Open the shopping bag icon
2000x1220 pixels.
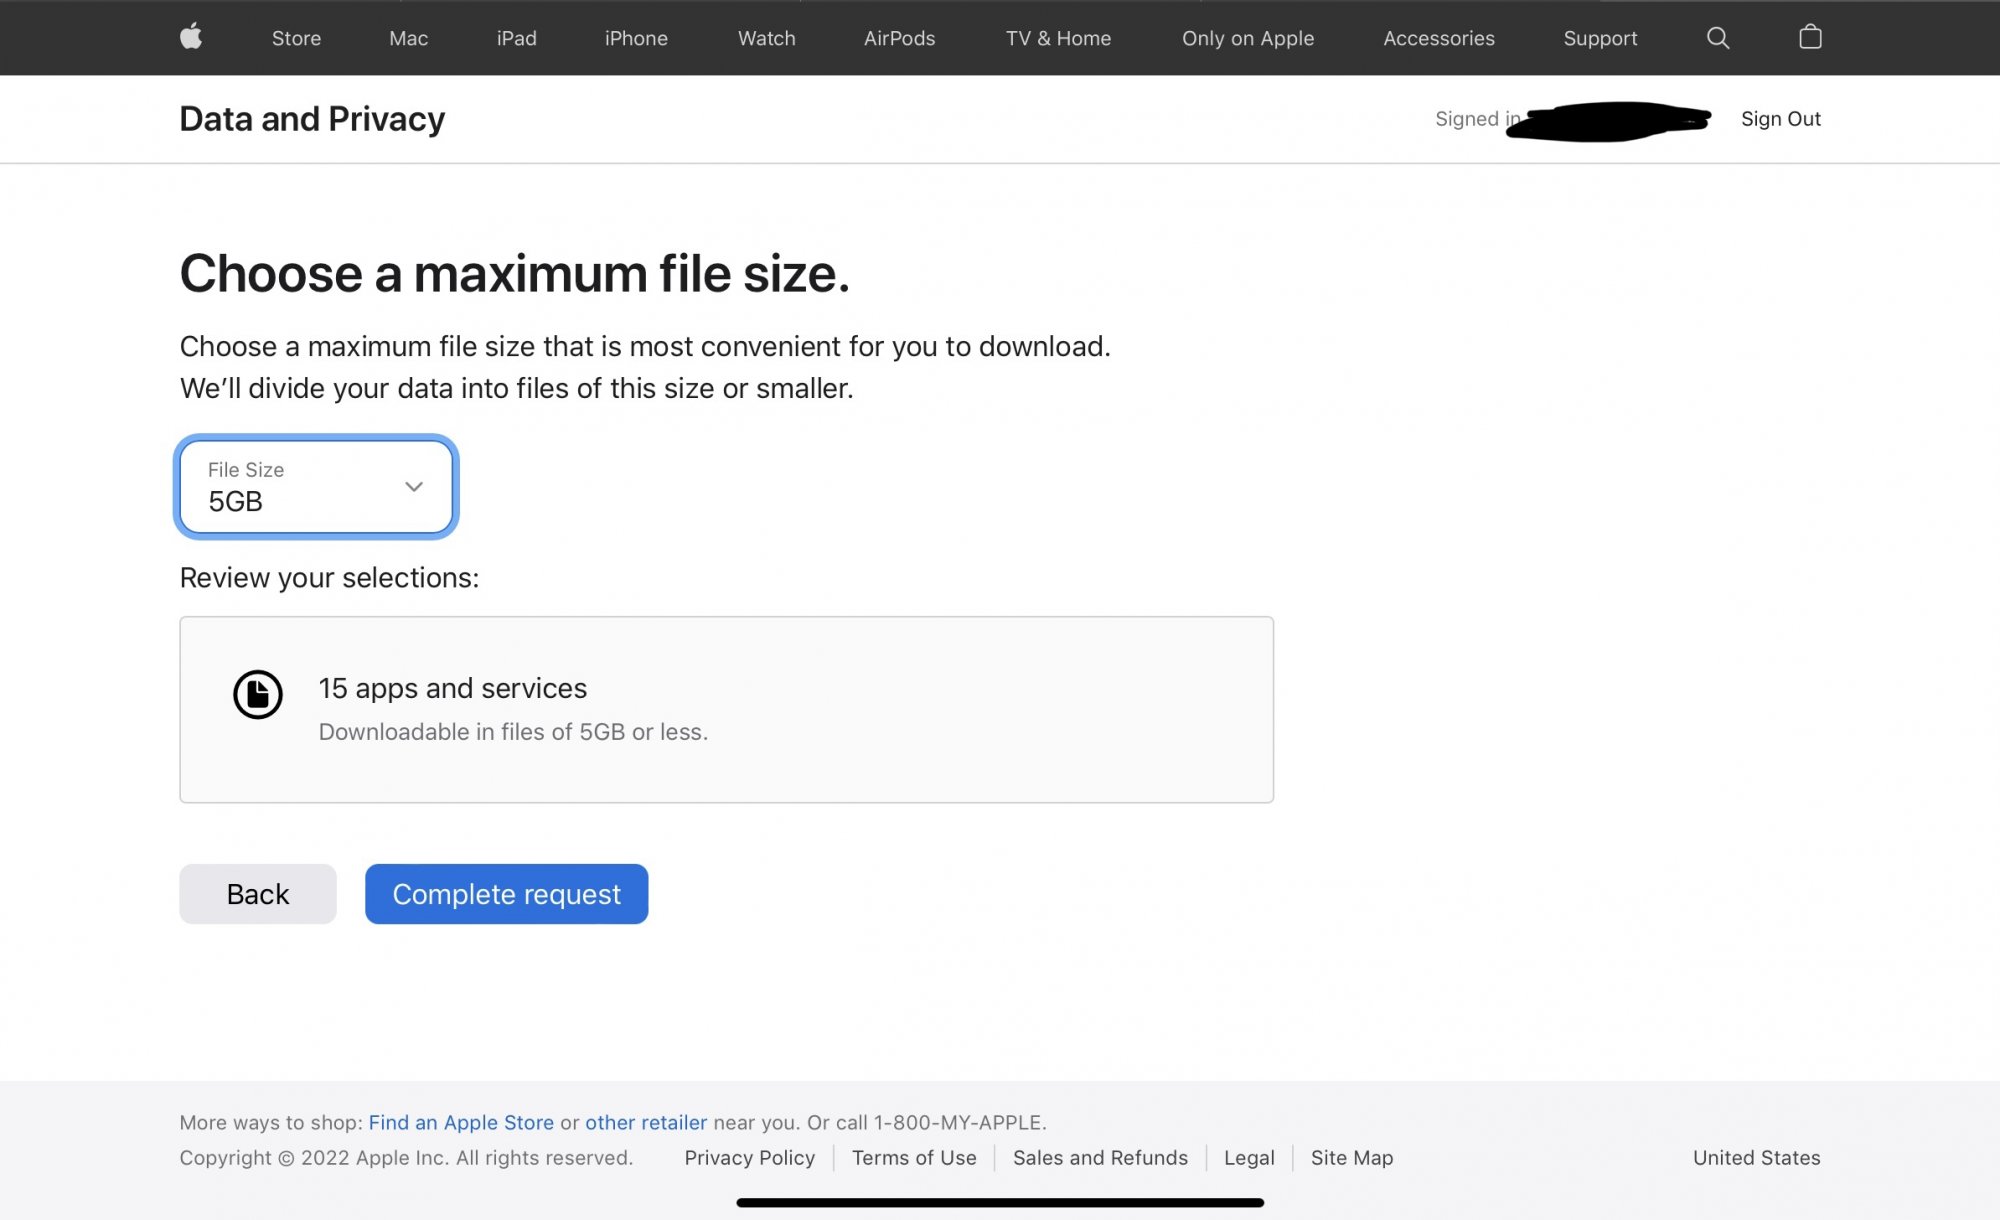1810,38
